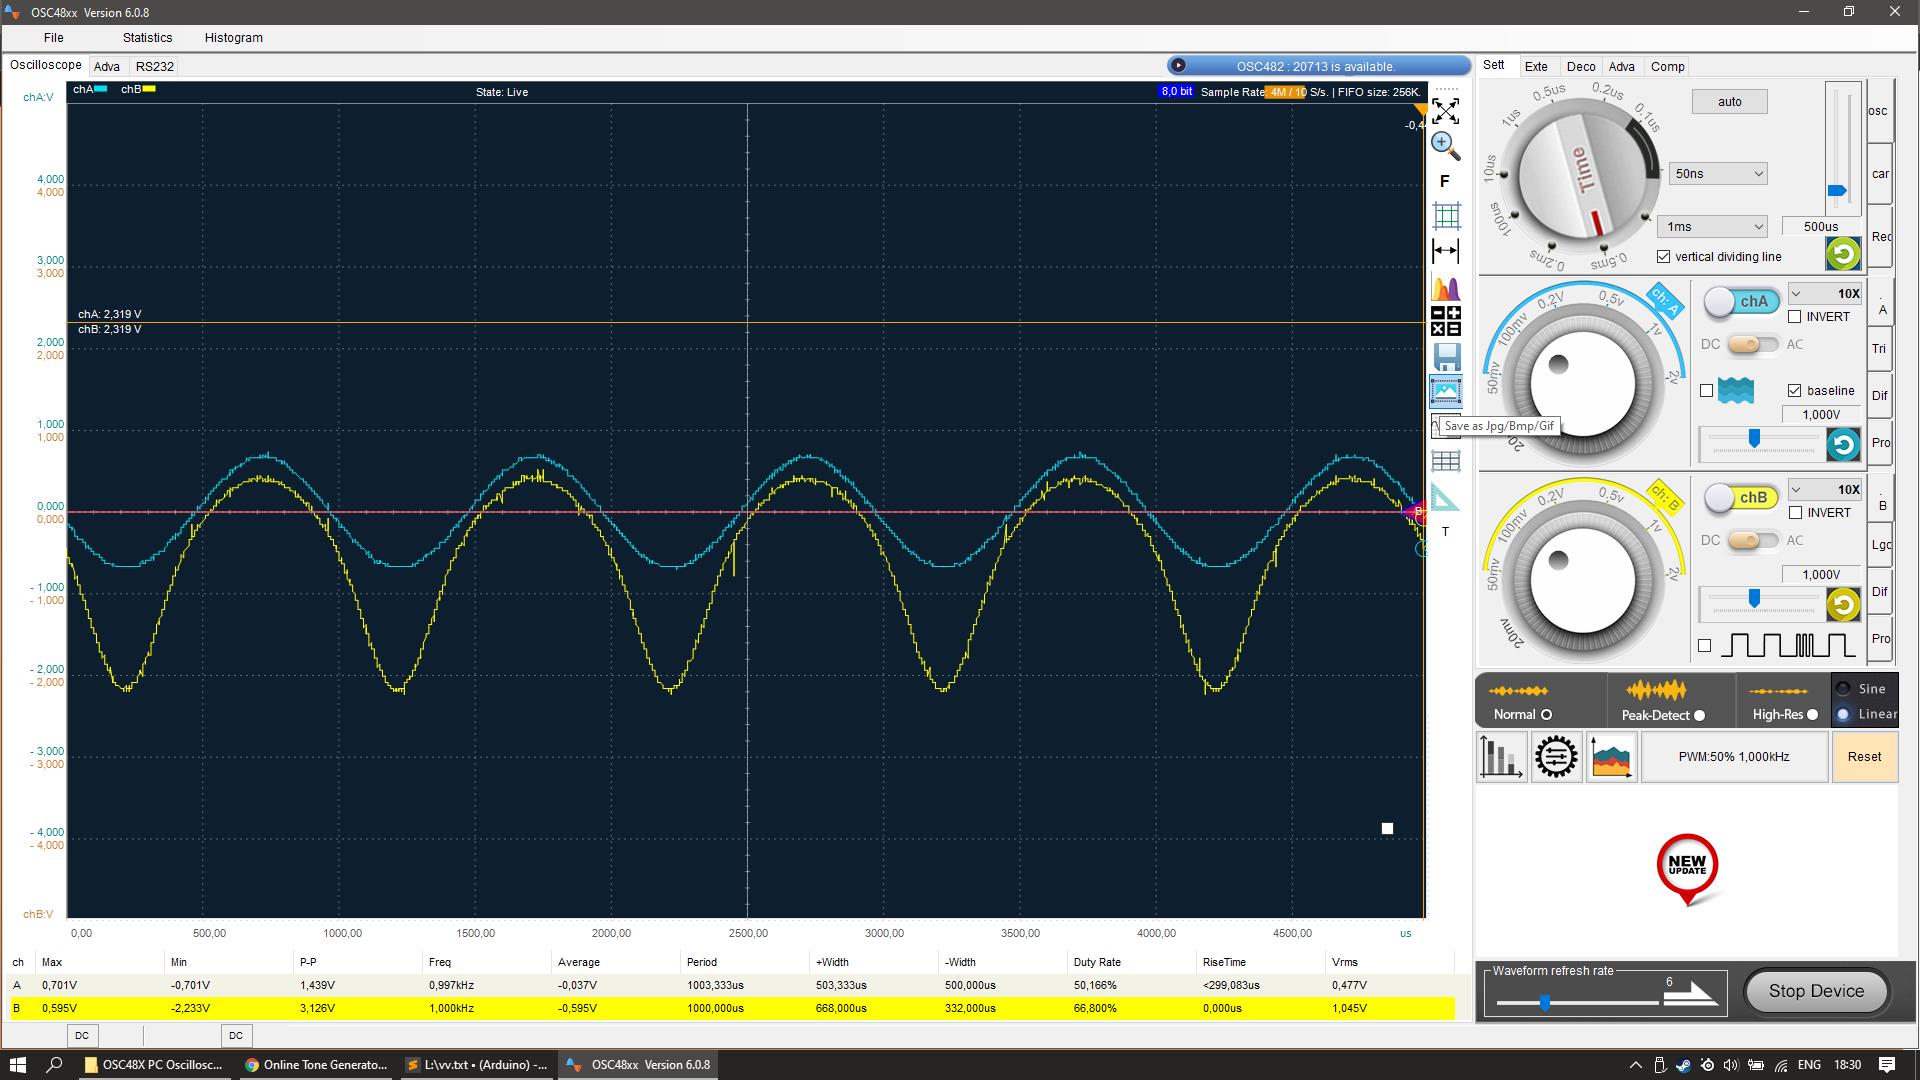Image resolution: width=1920 pixels, height=1080 pixels.
Task: Switch to the Adva tab beside Oscilloscope
Action: pos(107,67)
